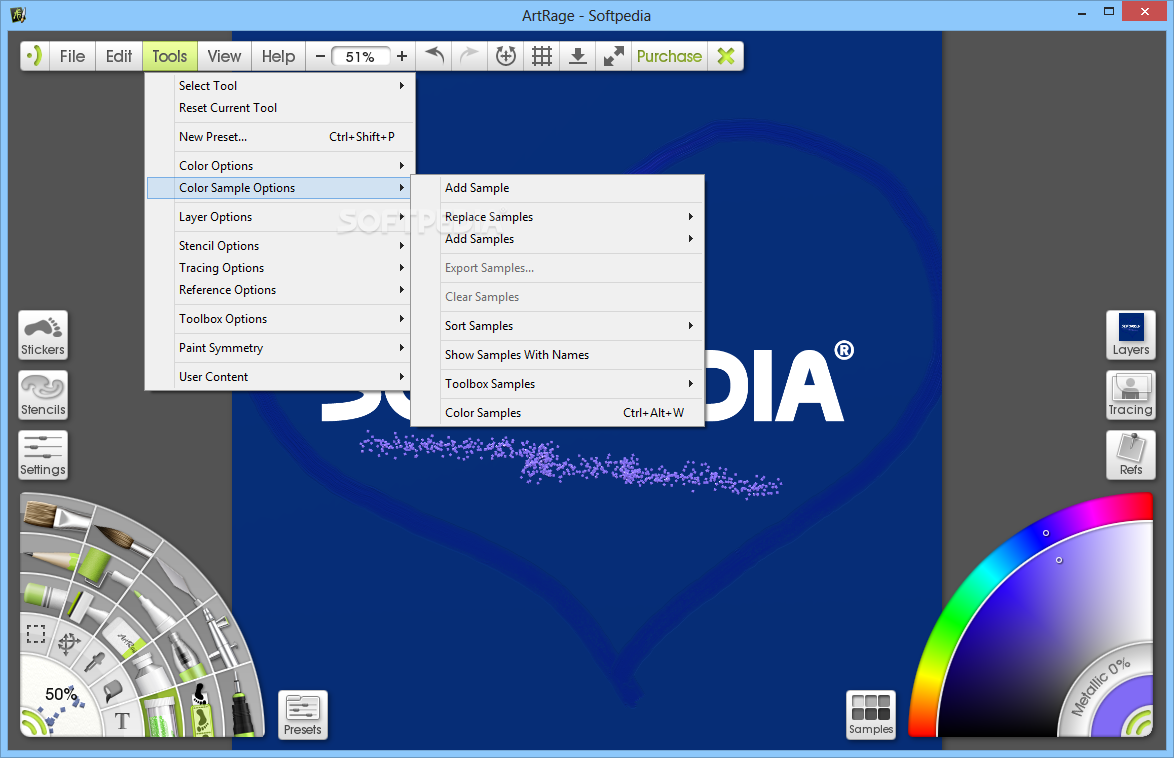Click the download arrow toolbar icon
Image resolution: width=1174 pixels, height=758 pixels.
[x=578, y=56]
